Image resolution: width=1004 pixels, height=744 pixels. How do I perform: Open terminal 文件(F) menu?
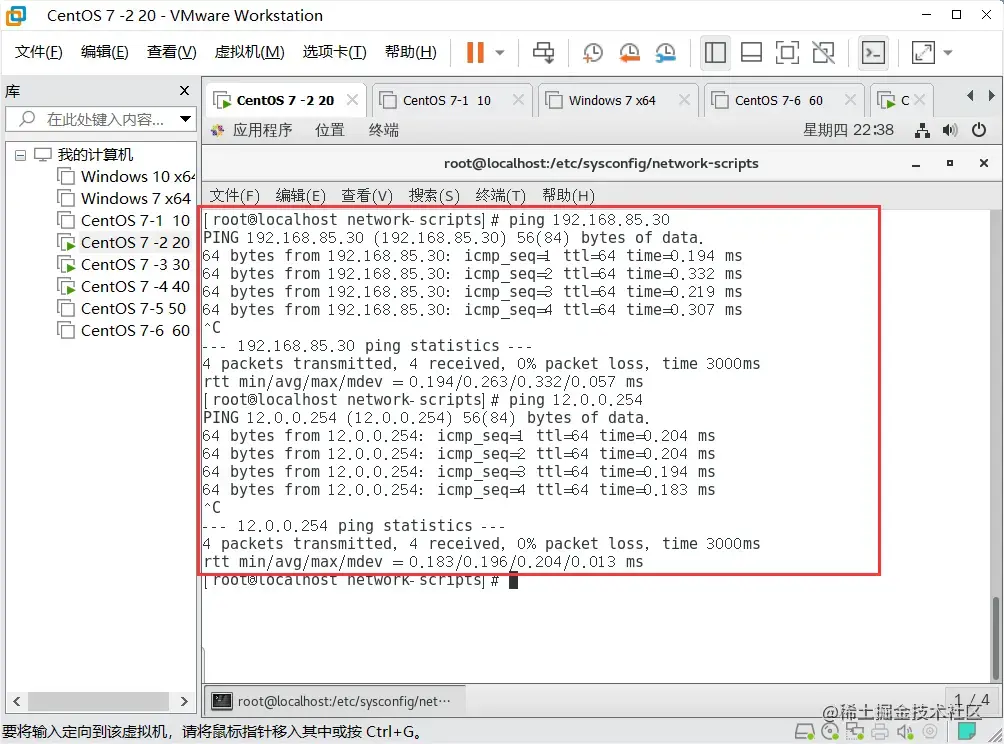tap(234, 195)
